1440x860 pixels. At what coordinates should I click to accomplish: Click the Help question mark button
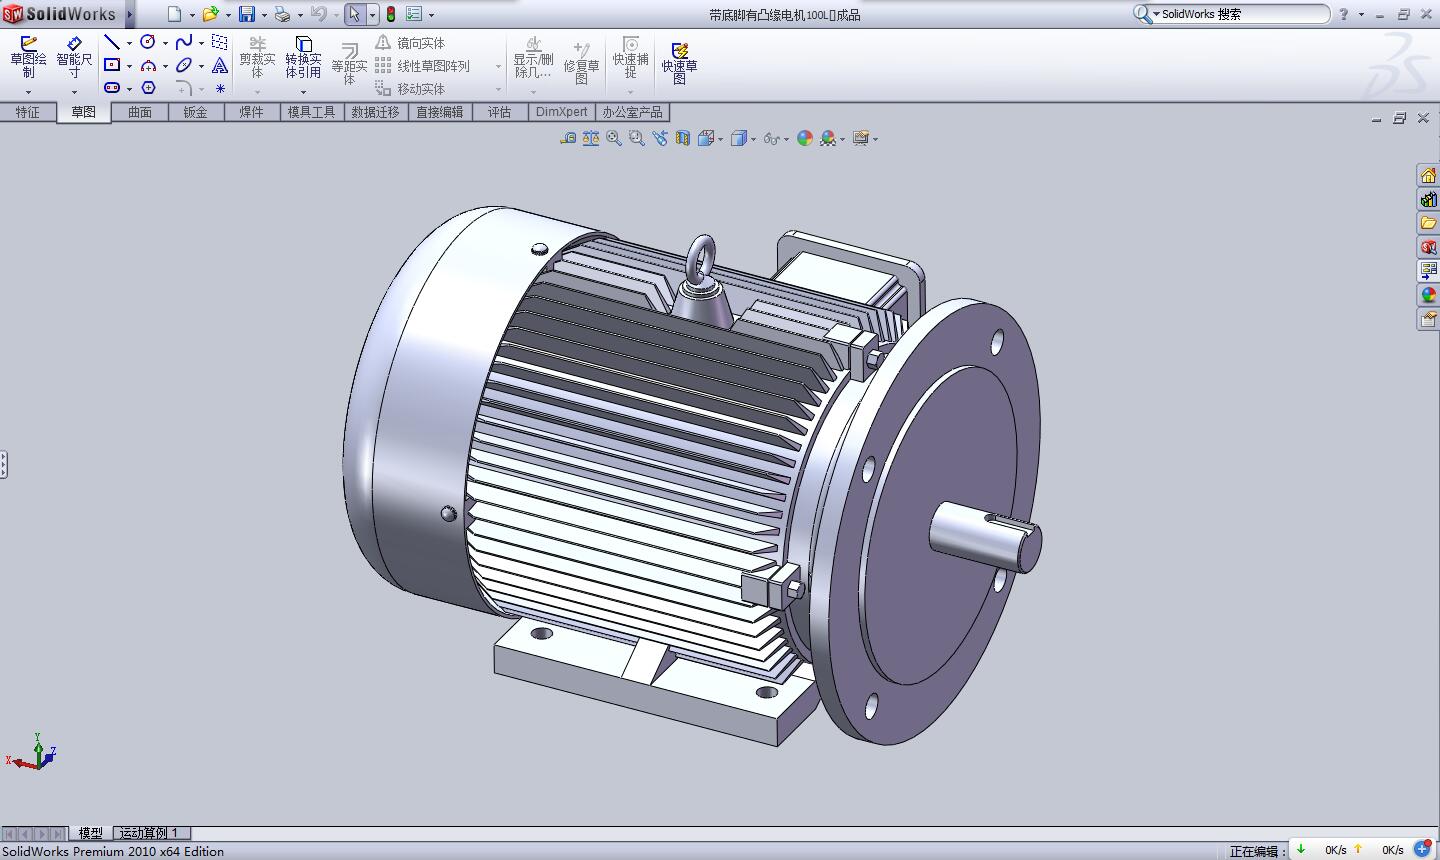(x=1343, y=14)
